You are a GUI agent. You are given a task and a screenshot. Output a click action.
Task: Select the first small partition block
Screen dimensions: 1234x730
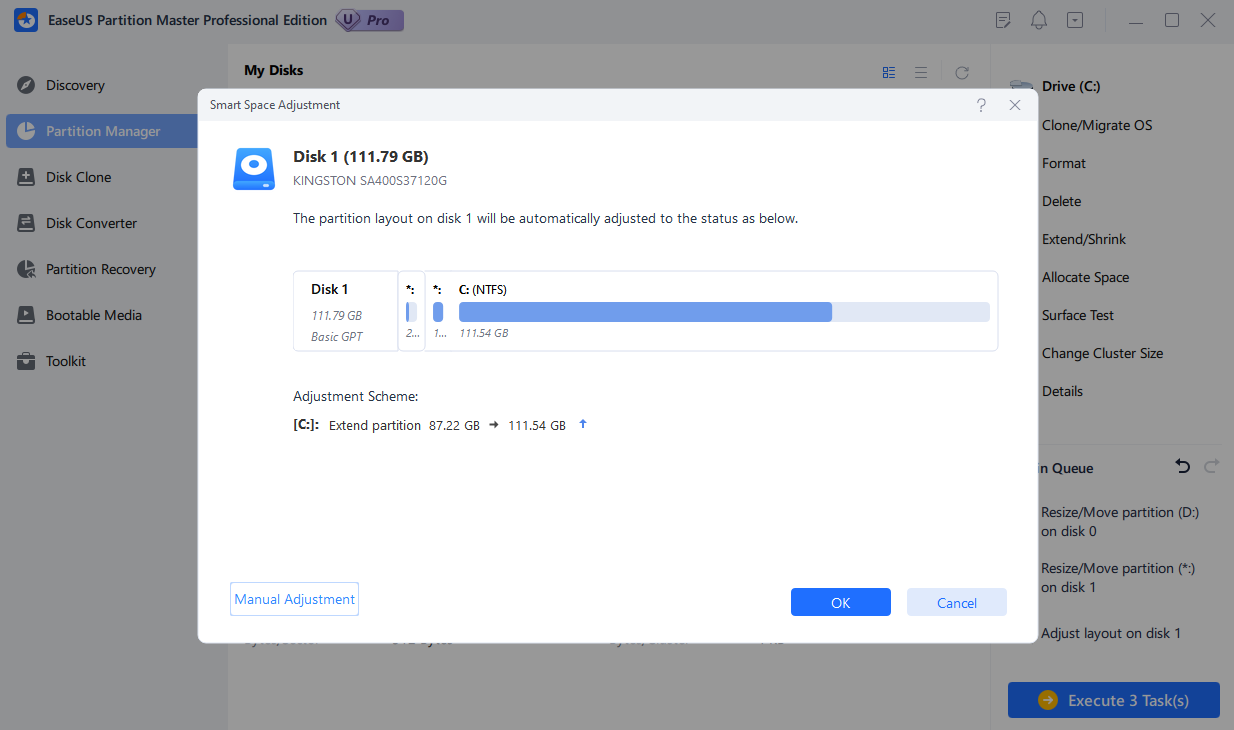coord(411,312)
